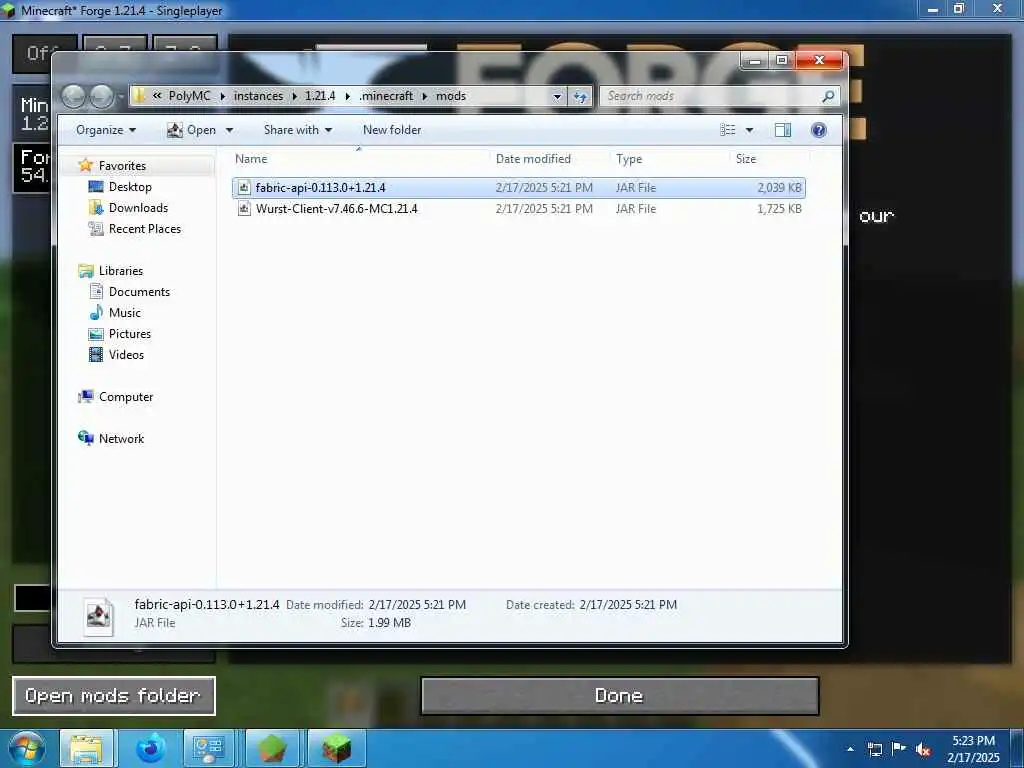
Task: Click the control panel taskbar icon
Action: pos(209,748)
